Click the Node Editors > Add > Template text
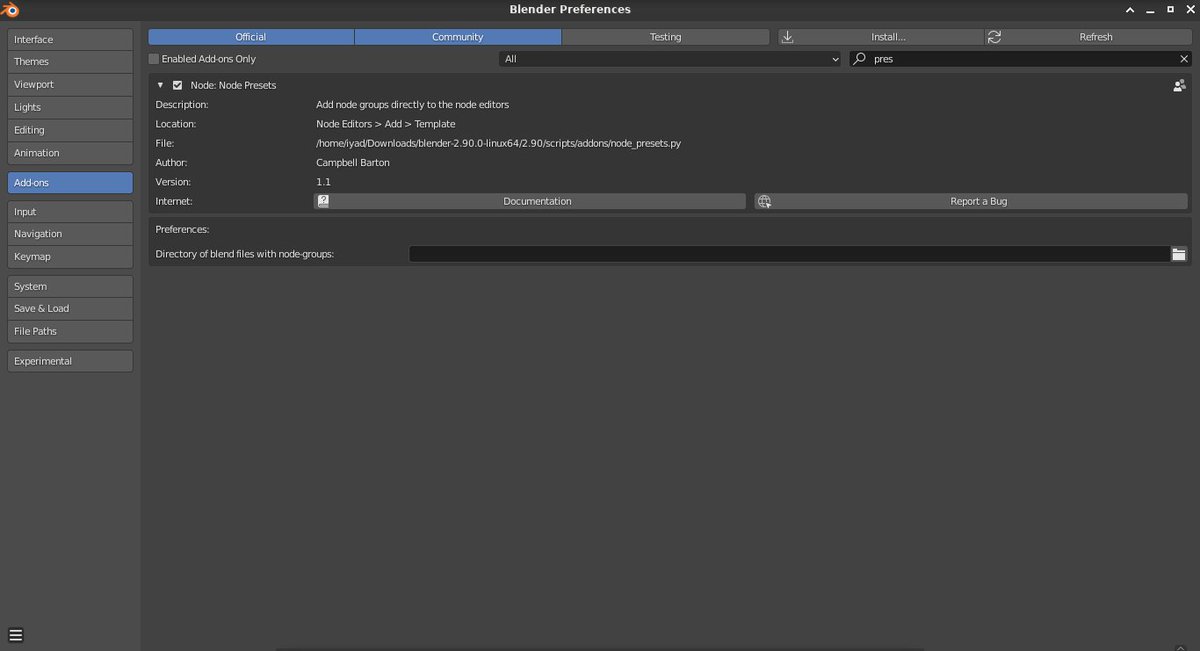This screenshot has height=651, width=1200. 386,124
